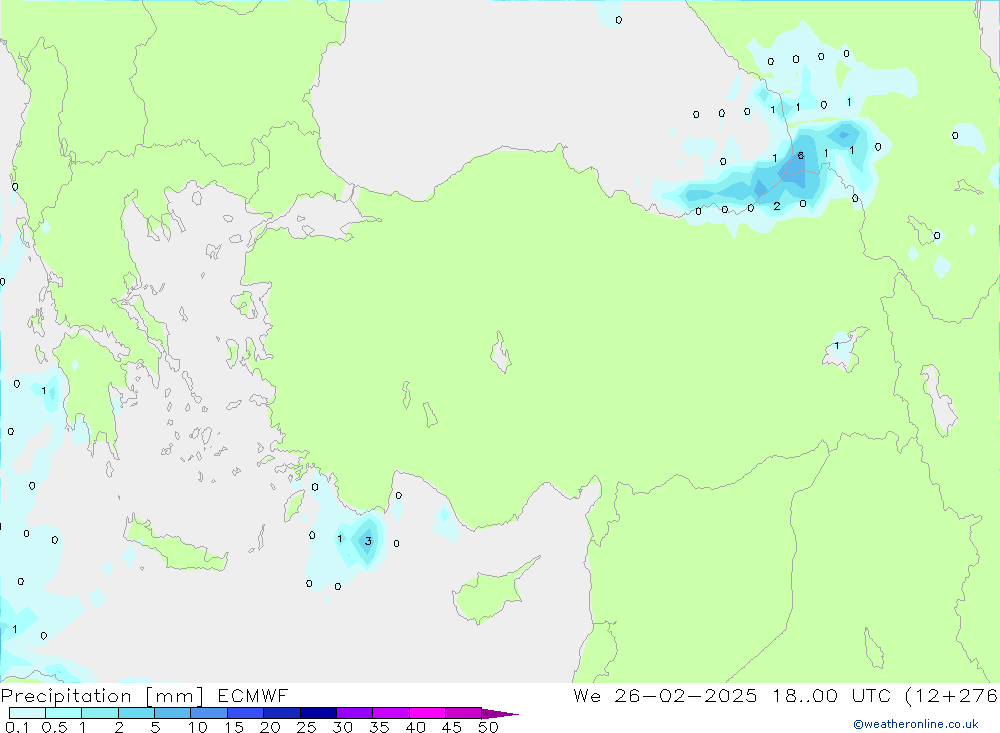Click the '18..00' time in caption

coord(805,695)
